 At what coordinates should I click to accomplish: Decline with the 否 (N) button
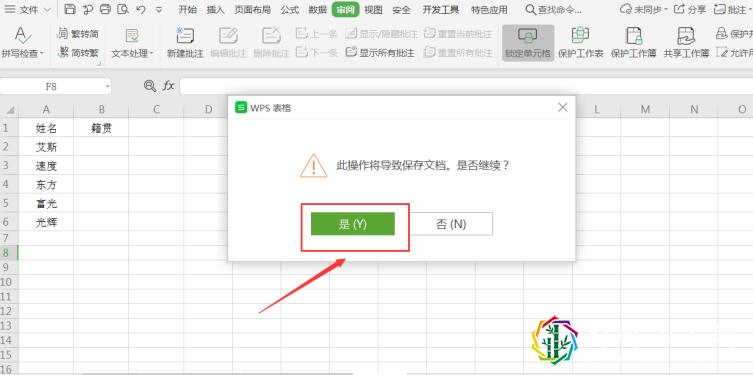pyautogui.click(x=451, y=224)
